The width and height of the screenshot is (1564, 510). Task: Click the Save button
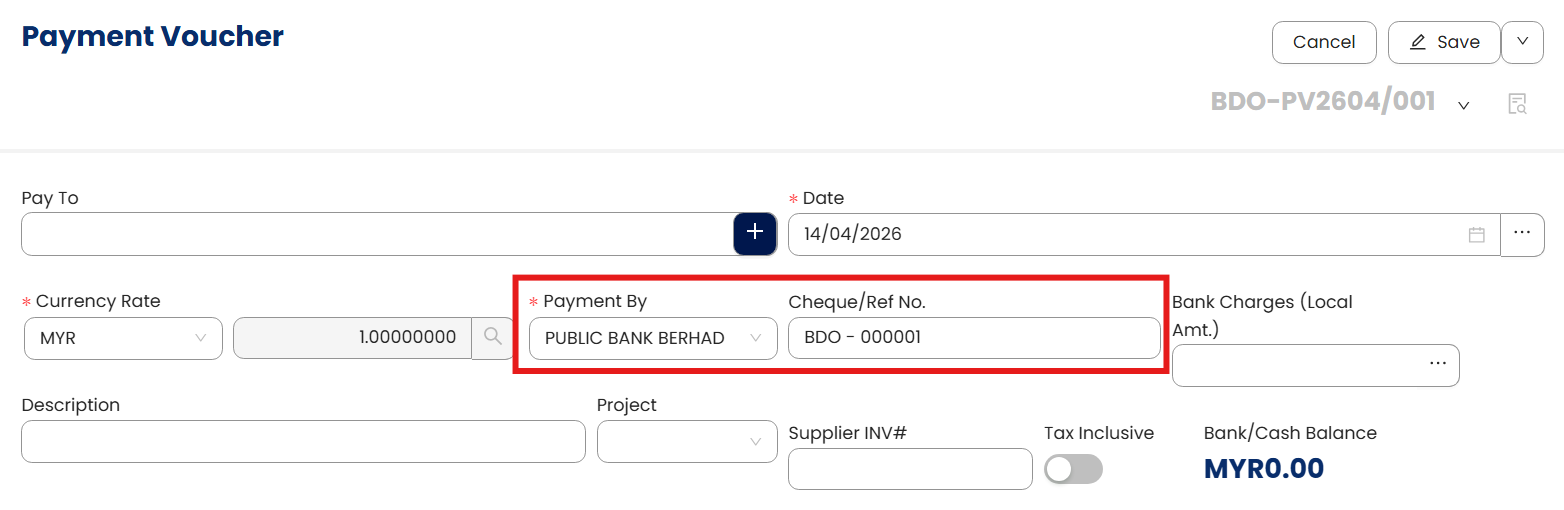click(1444, 42)
